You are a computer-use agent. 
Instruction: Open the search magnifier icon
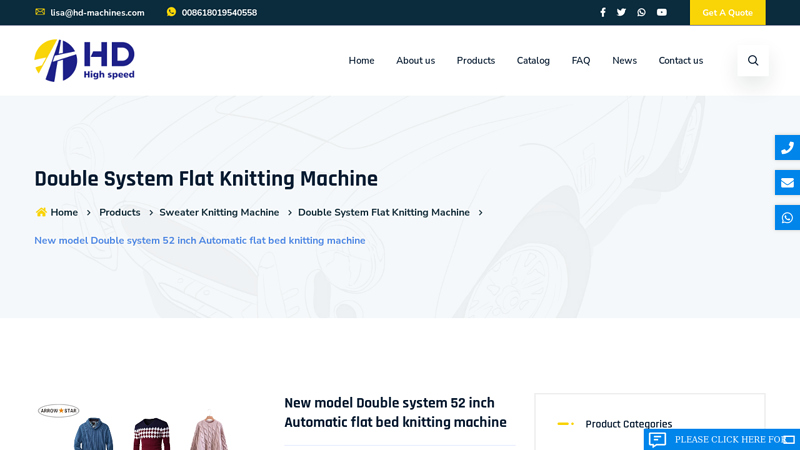[753, 60]
